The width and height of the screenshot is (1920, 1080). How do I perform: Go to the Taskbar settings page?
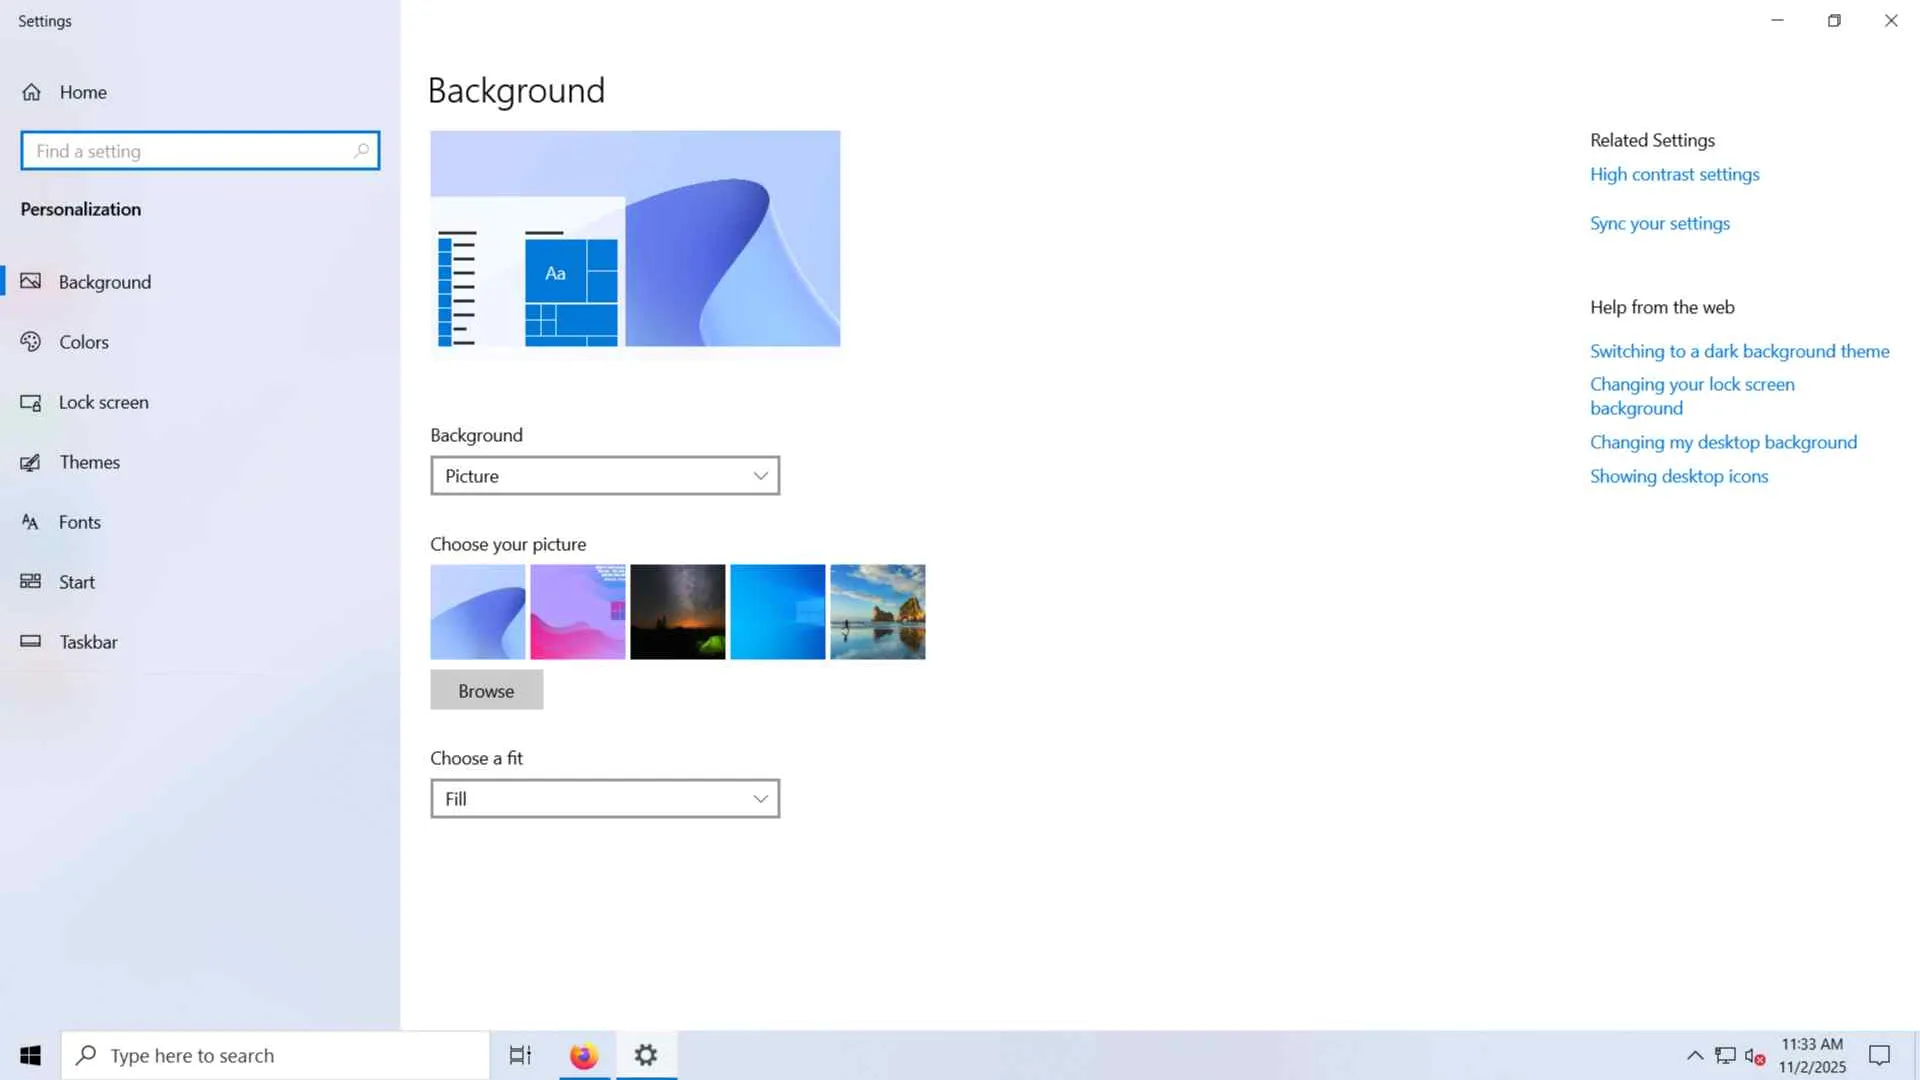click(88, 642)
